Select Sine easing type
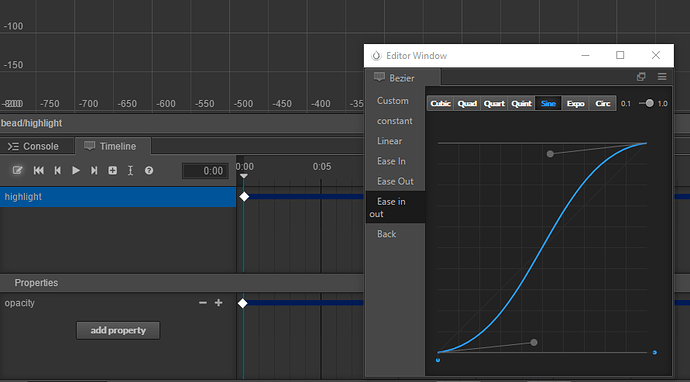 click(x=548, y=104)
